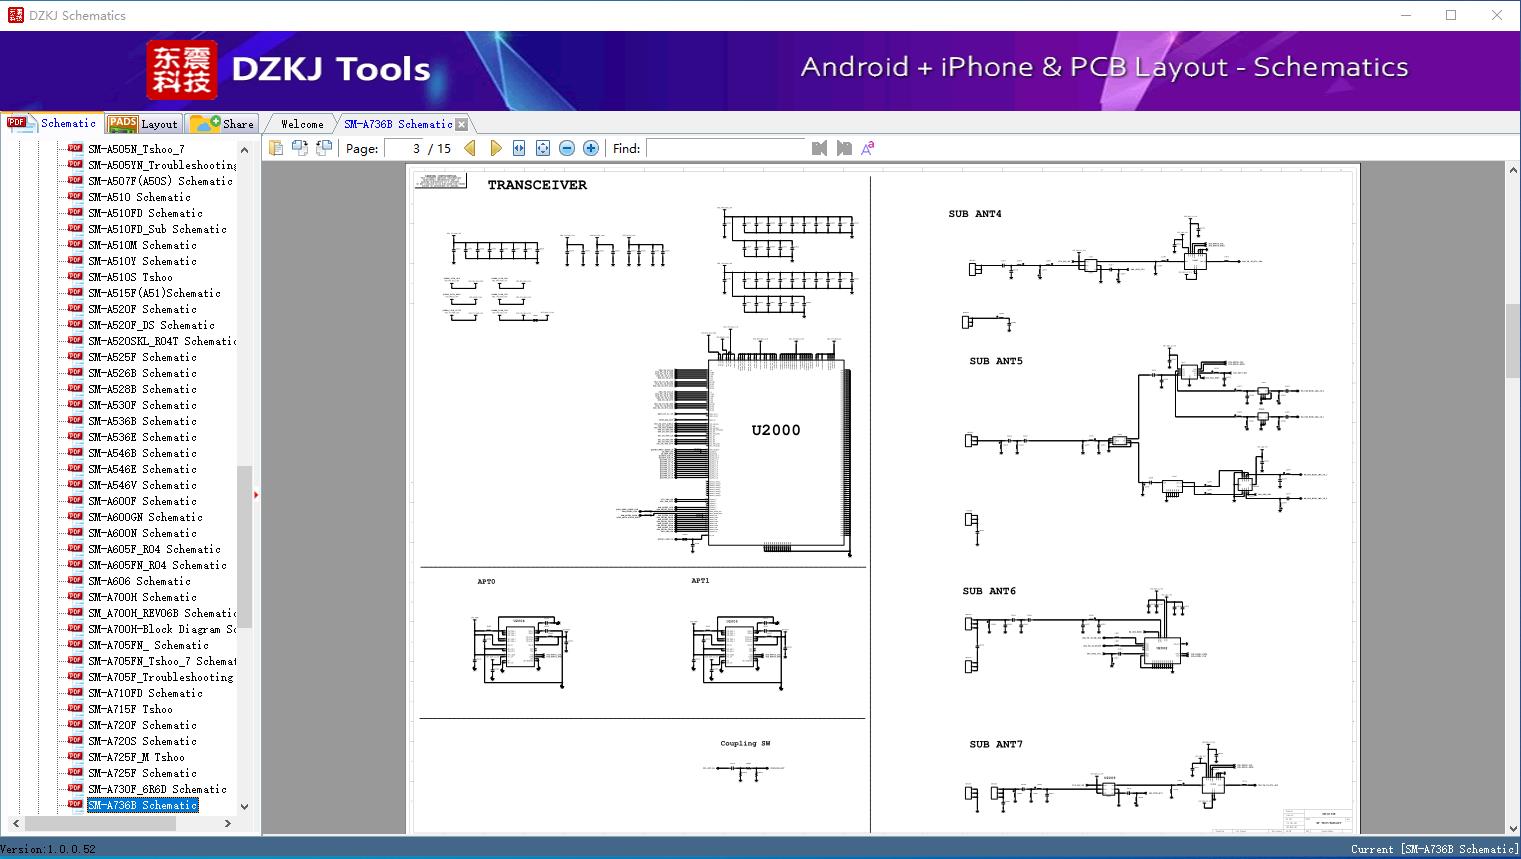
Task: Select SM-A715F Tshoo entry
Action: 130,709
